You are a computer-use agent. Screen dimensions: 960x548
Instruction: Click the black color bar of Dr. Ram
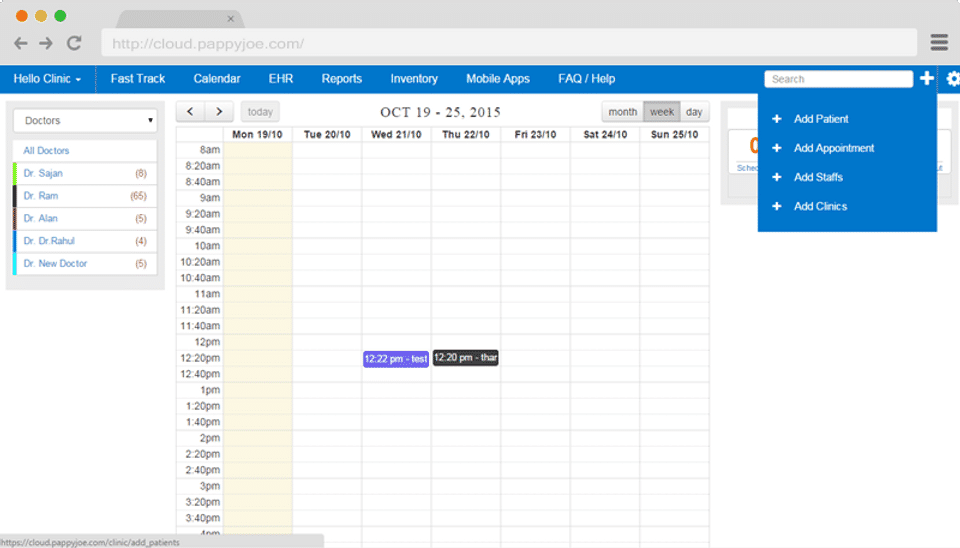click(15, 196)
